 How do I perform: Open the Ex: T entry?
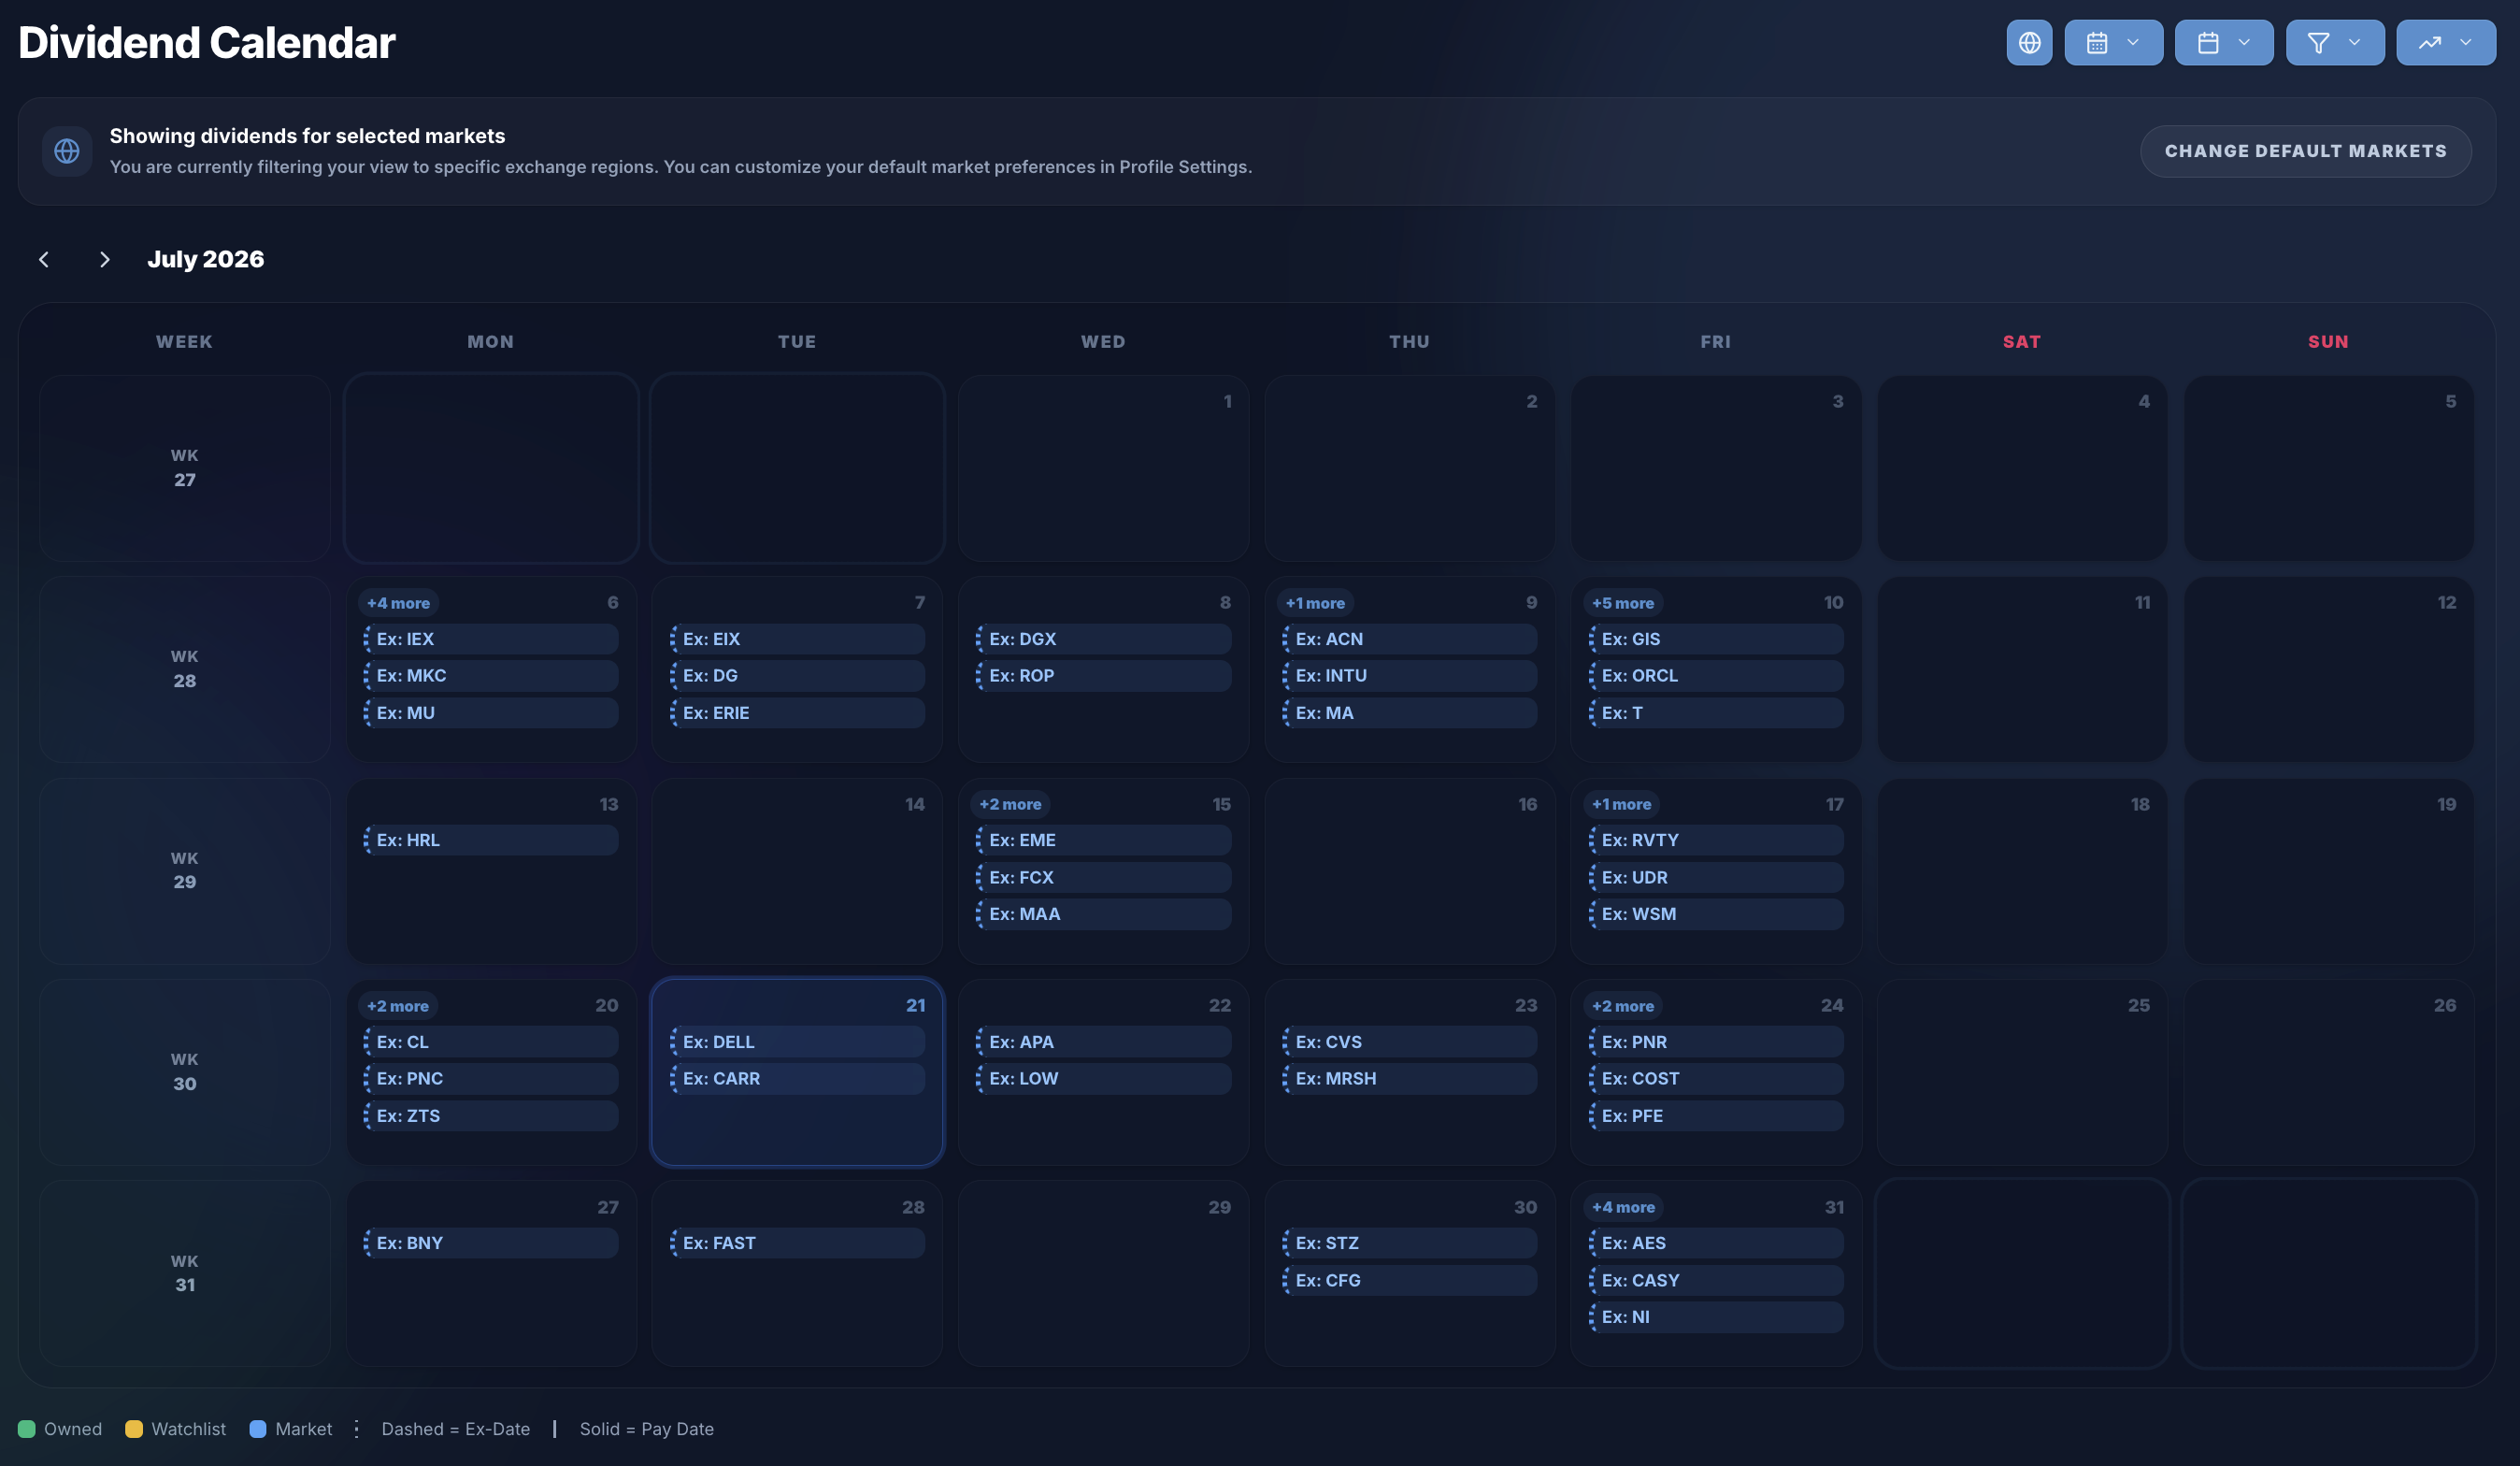pos(1716,713)
